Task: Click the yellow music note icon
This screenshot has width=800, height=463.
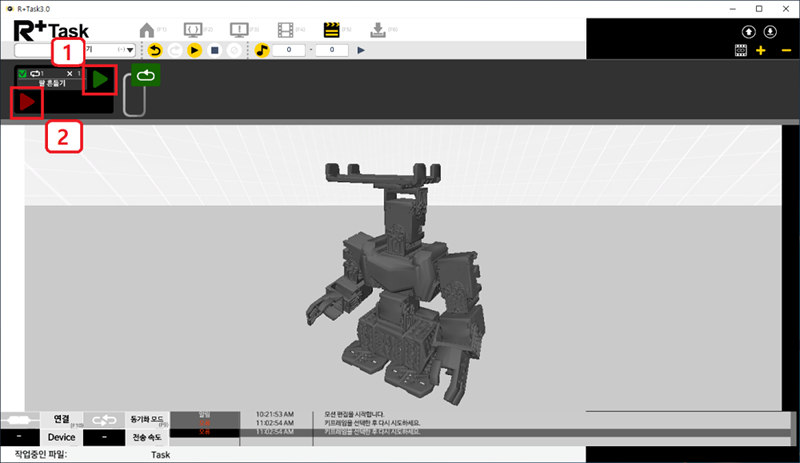Action: pos(262,49)
